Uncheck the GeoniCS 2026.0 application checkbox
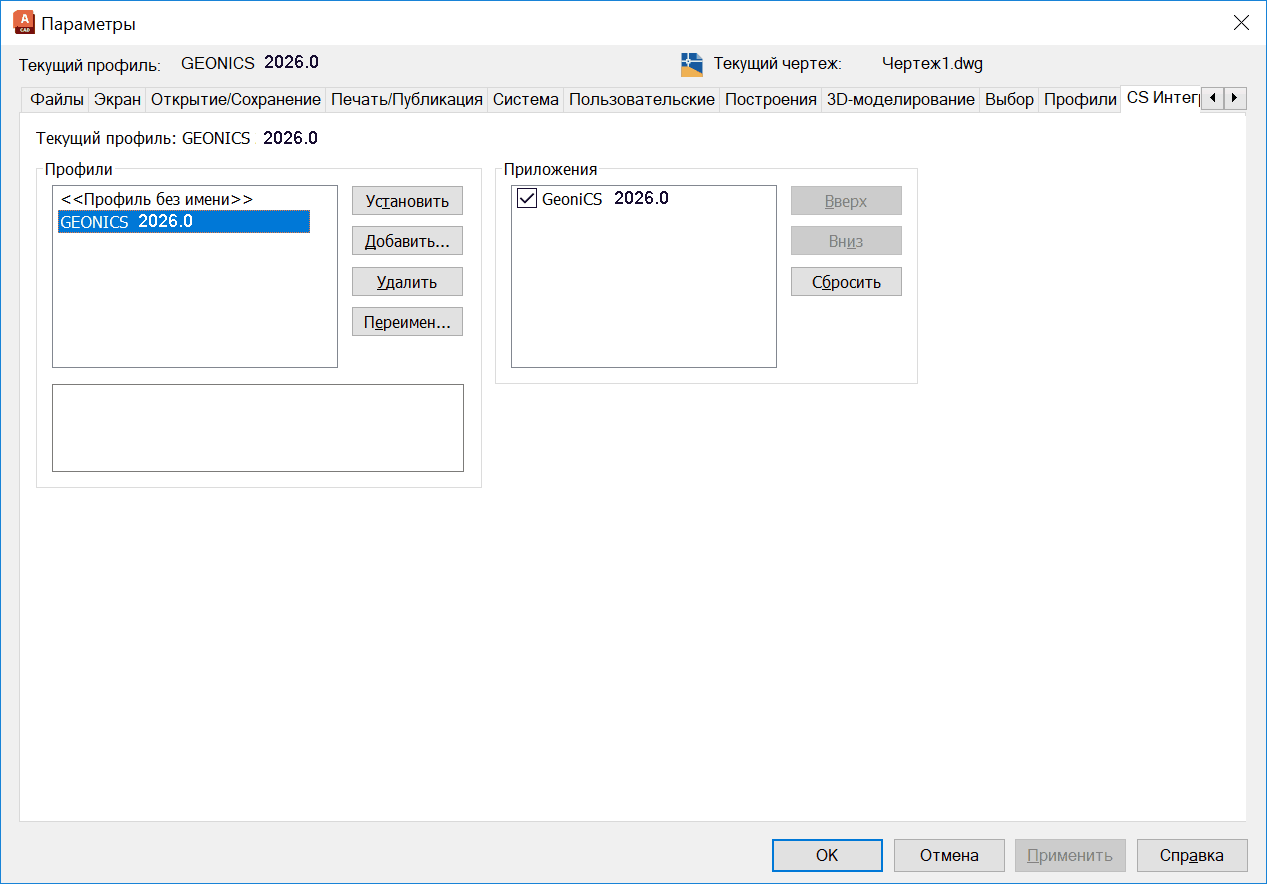The height and width of the screenshot is (884, 1267). (x=527, y=199)
